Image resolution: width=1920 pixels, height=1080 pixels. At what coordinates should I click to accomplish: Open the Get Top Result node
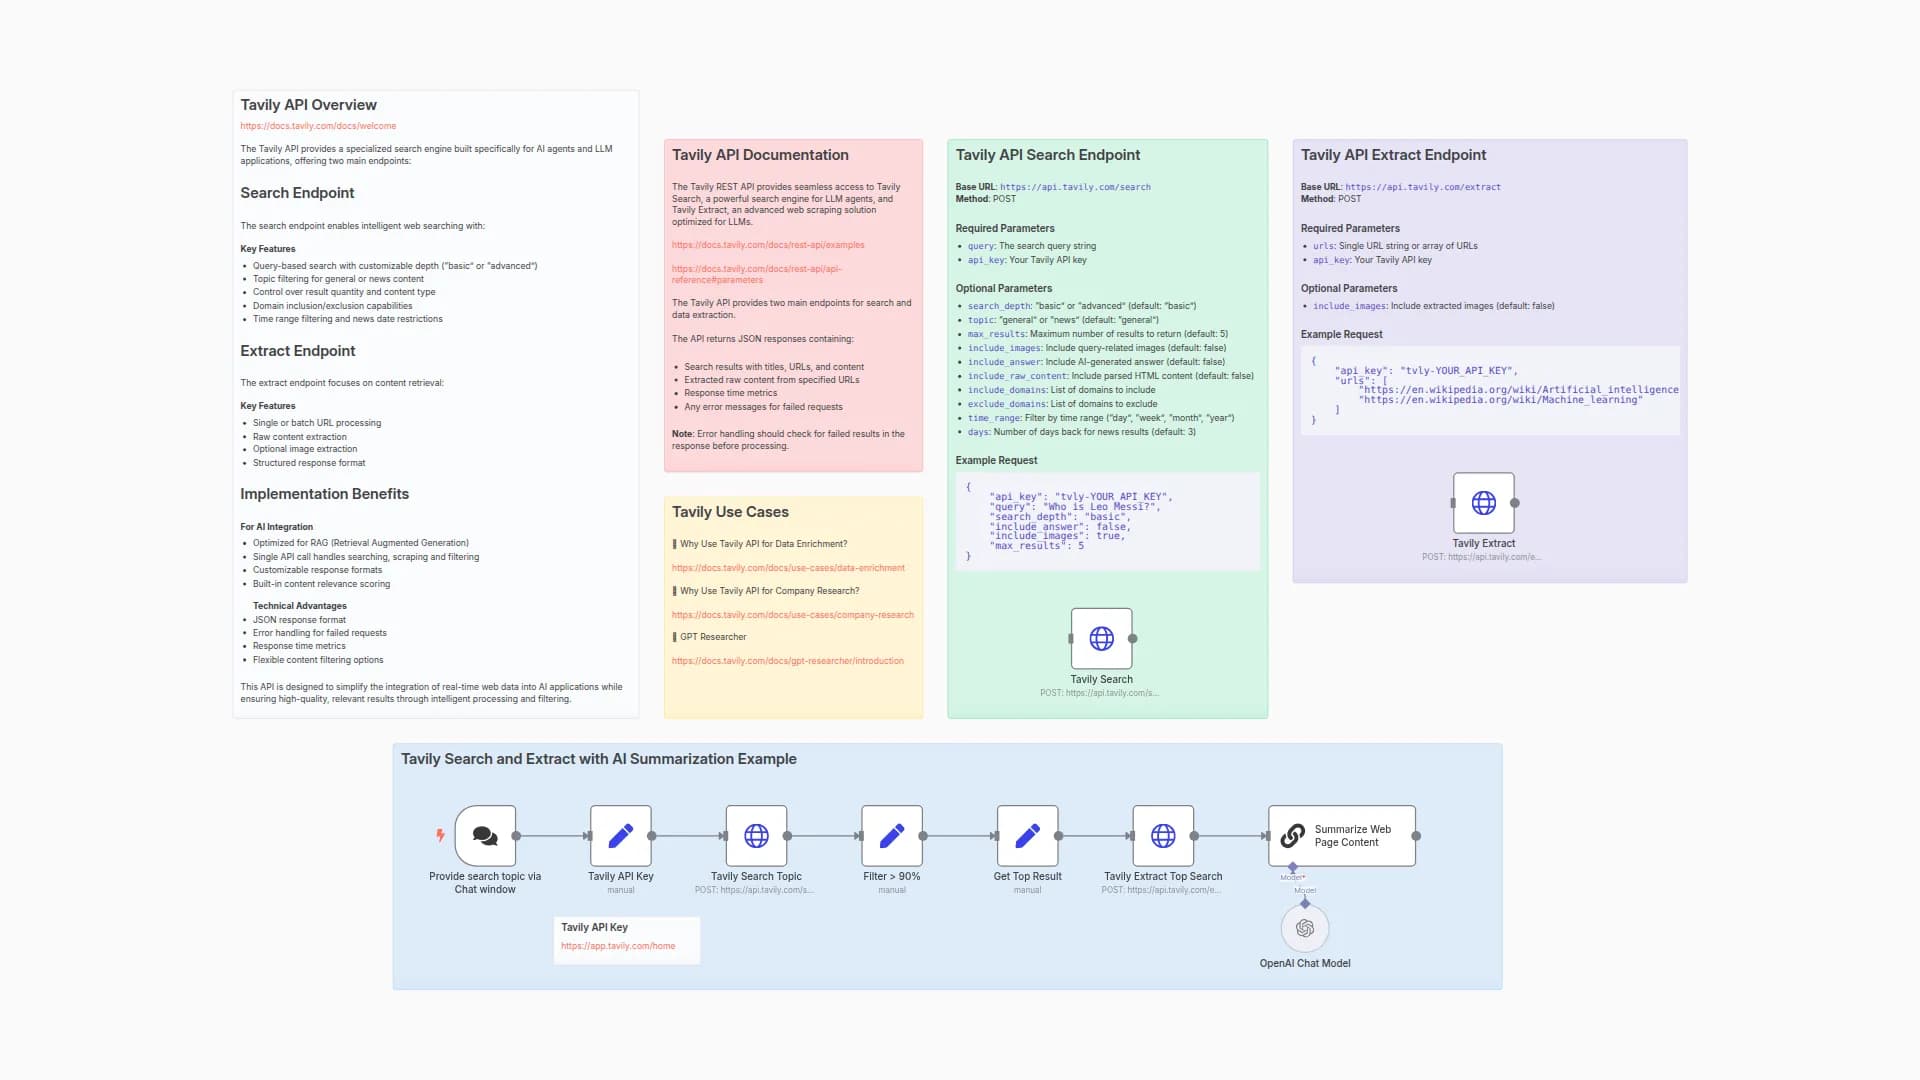click(x=1028, y=836)
